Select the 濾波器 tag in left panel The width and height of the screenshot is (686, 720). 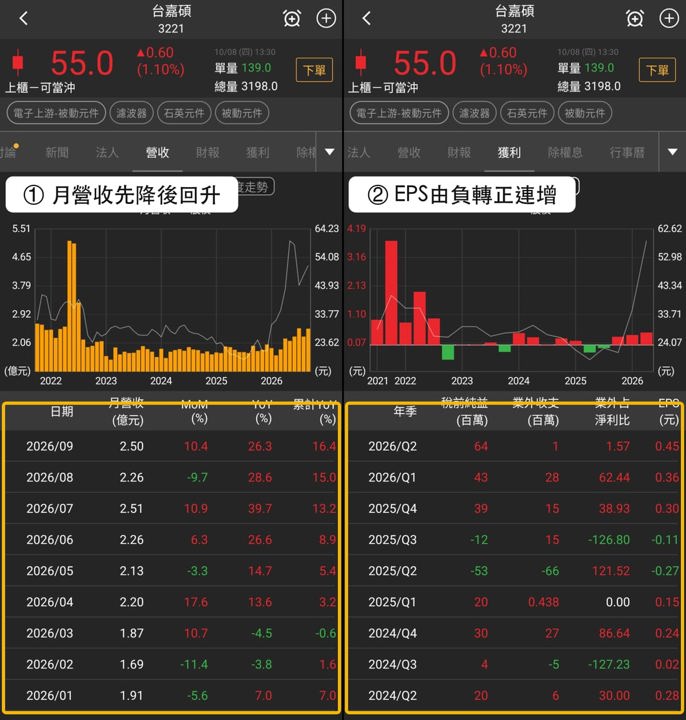[131, 113]
